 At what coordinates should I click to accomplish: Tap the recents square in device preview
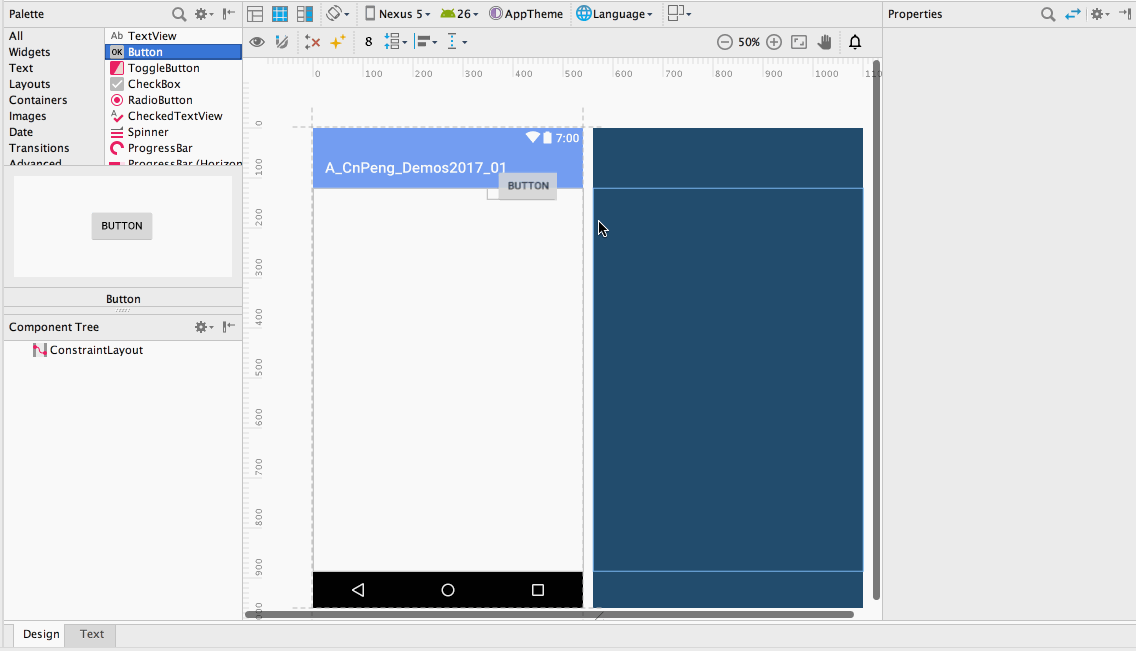point(538,590)
